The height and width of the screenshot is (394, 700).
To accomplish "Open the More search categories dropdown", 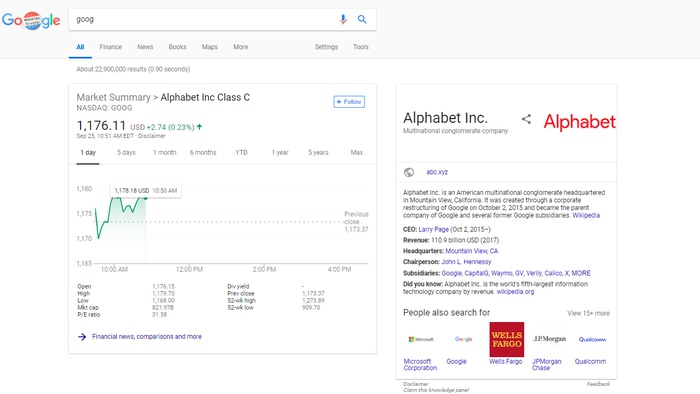I will 241,47.
